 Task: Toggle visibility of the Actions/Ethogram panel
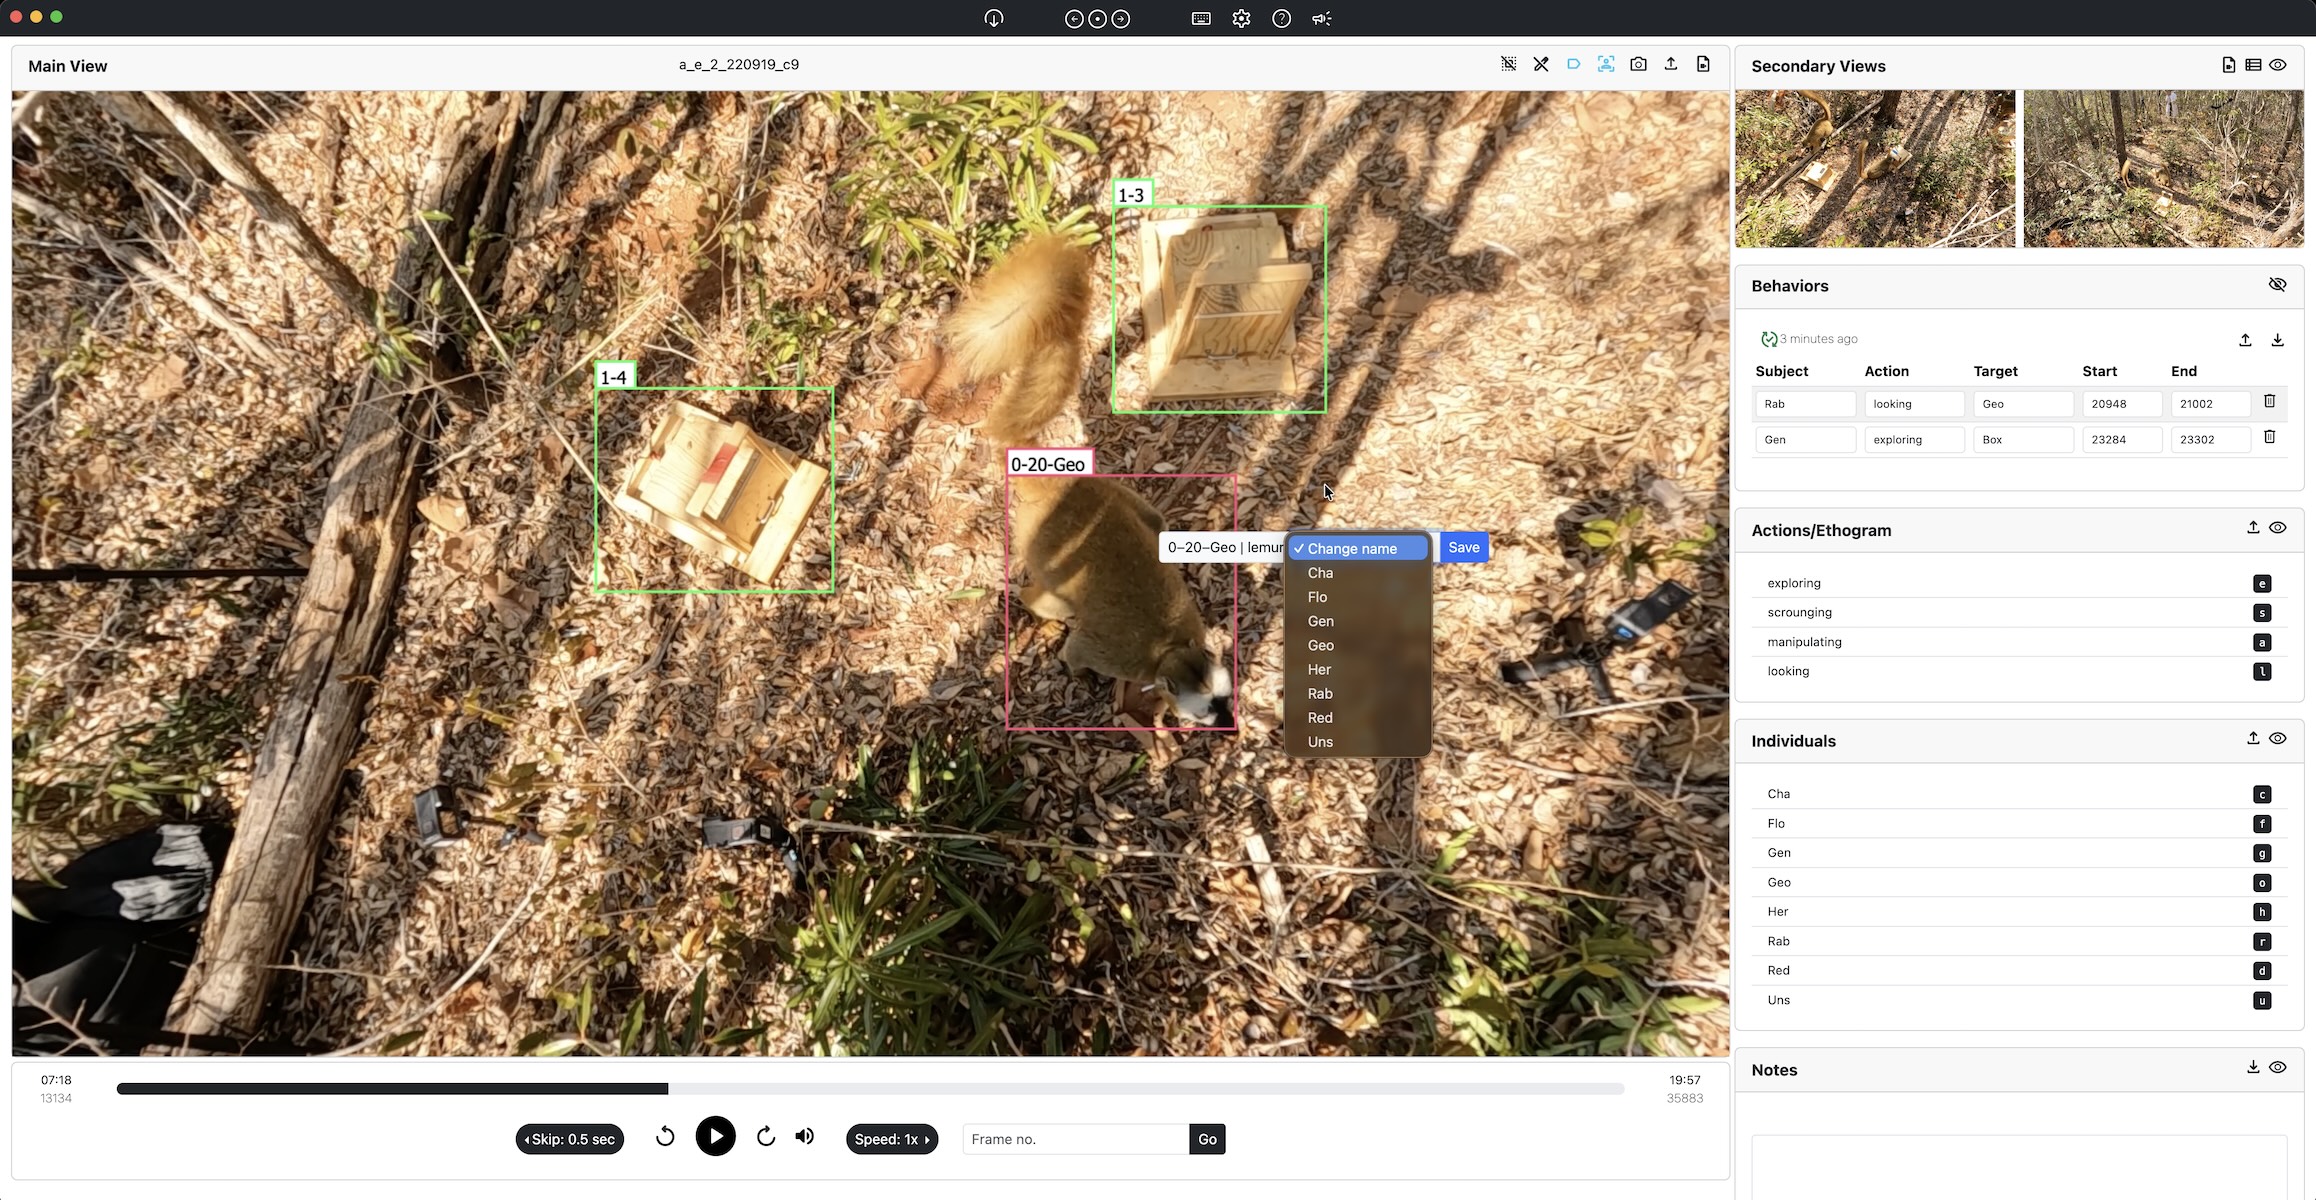pyautogui.click(x=2277, y=528)
